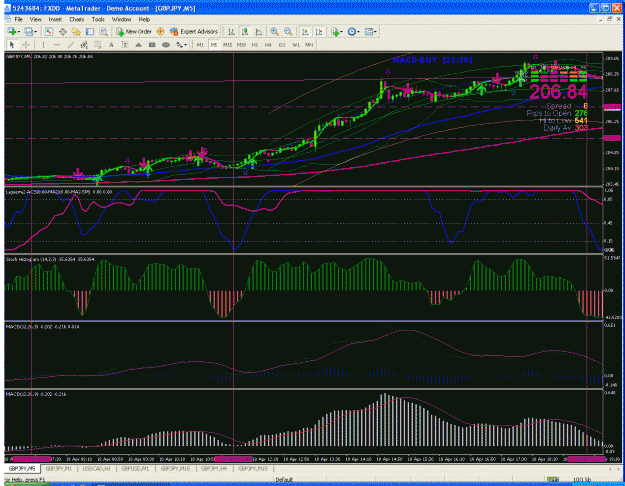This screenshot has height=486, width=625.
Task: Select the Trendline drawing tool
Action: click(71, 45)
